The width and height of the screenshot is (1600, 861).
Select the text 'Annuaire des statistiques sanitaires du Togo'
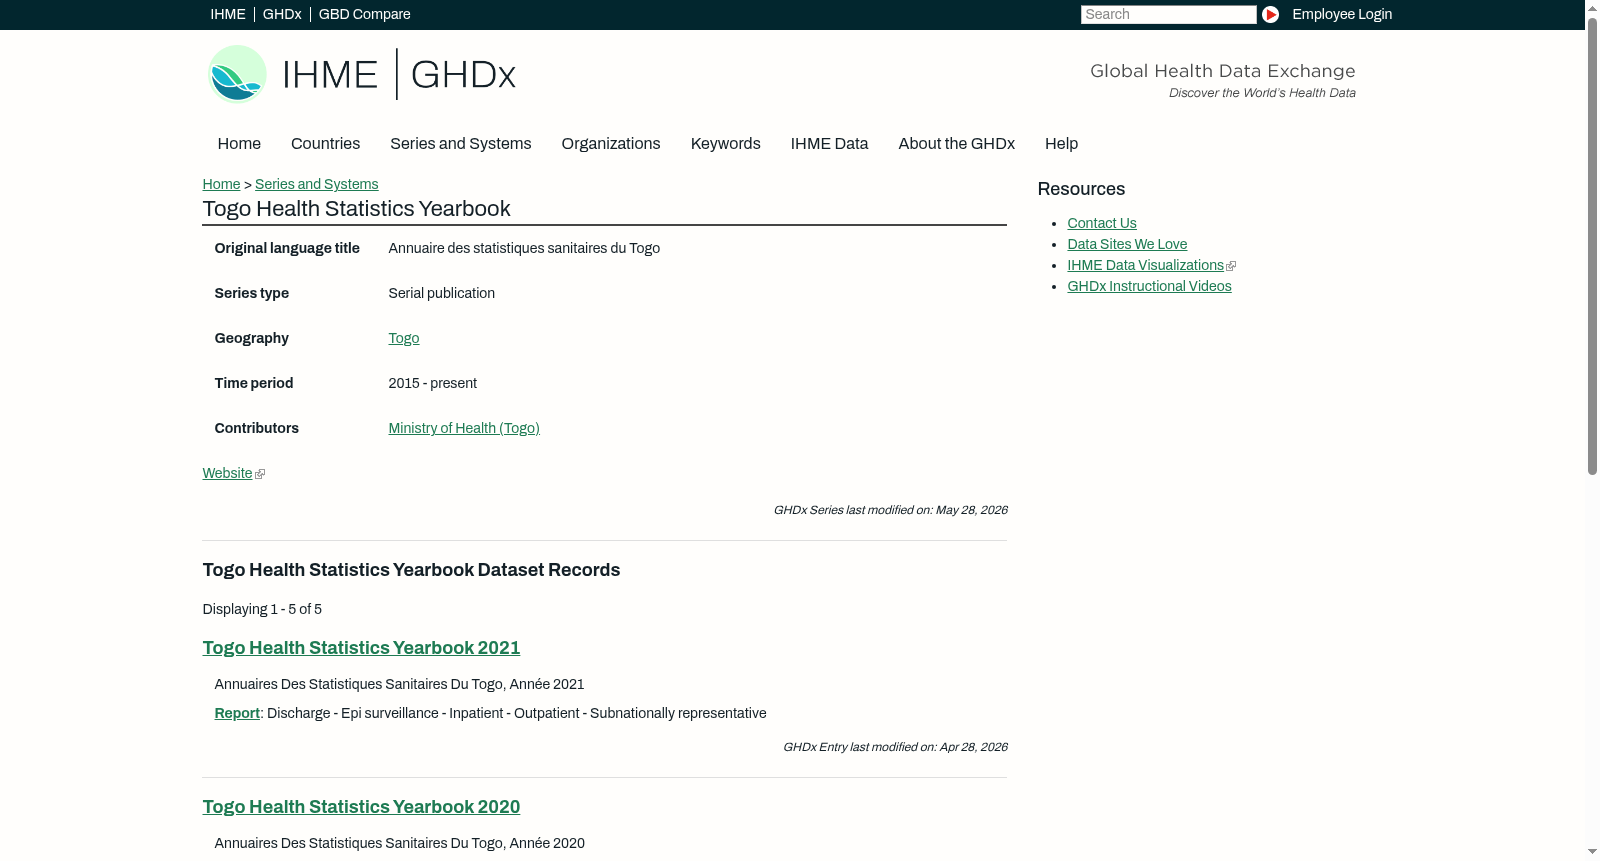tap(524, 248)
